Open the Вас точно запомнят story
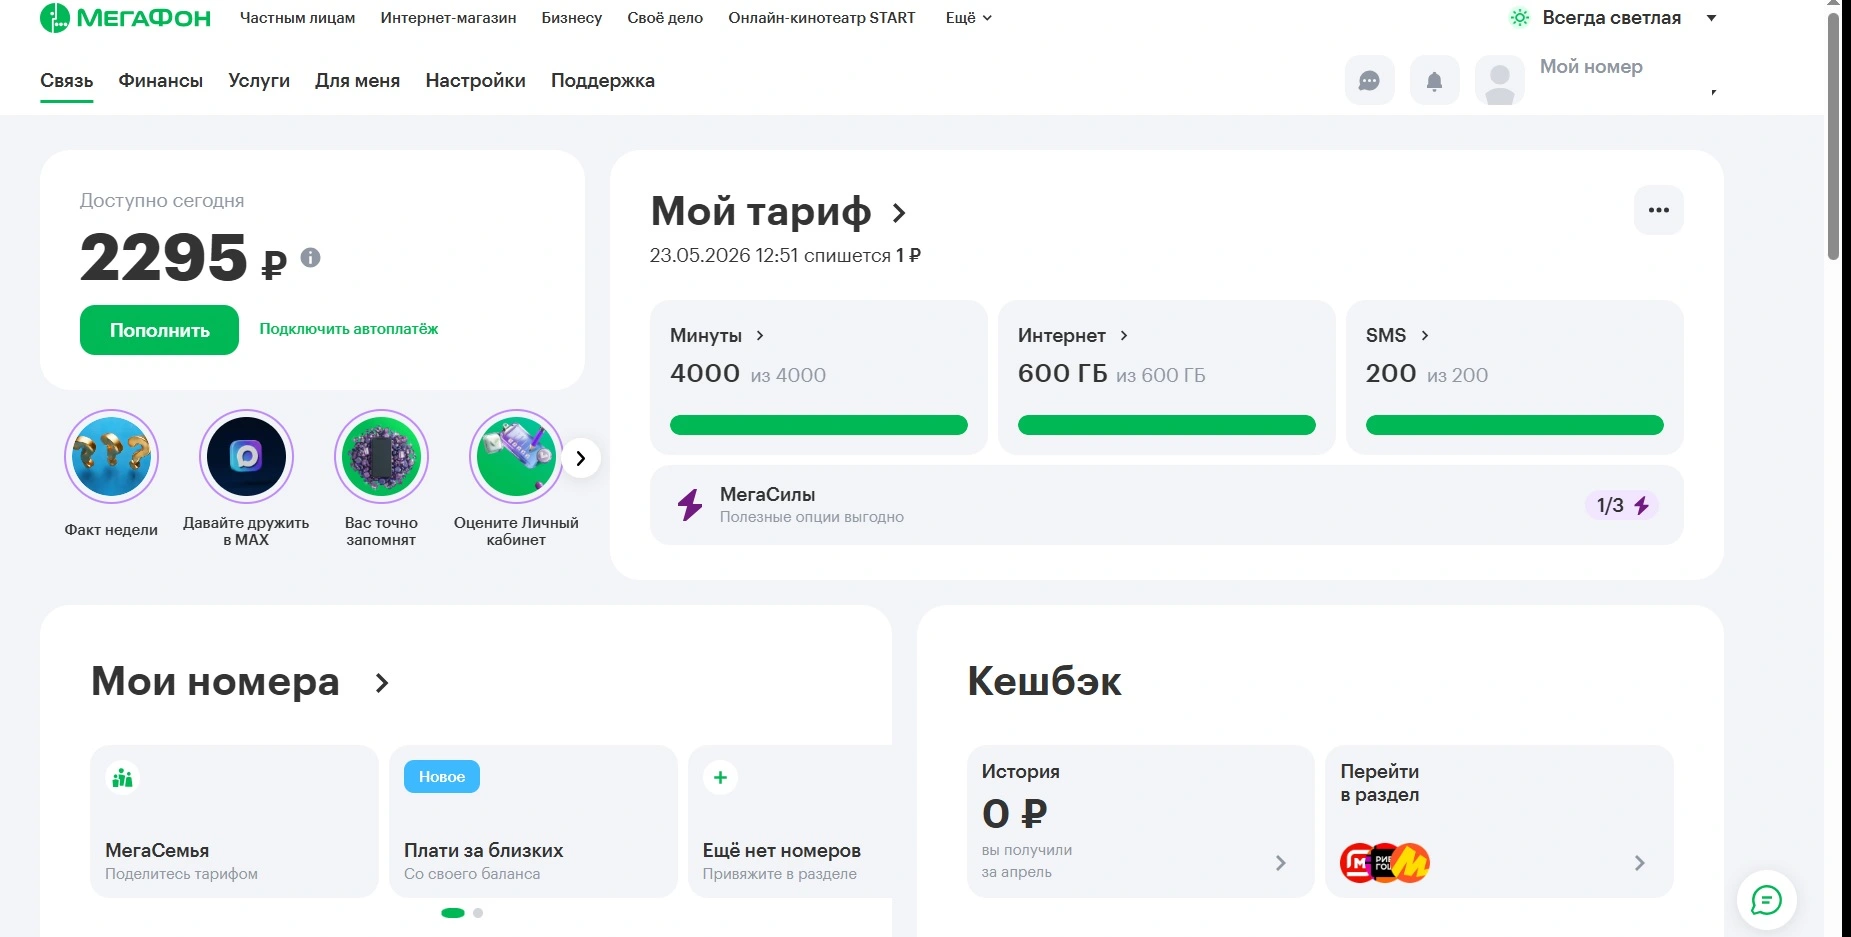 [x=381, y=457]
